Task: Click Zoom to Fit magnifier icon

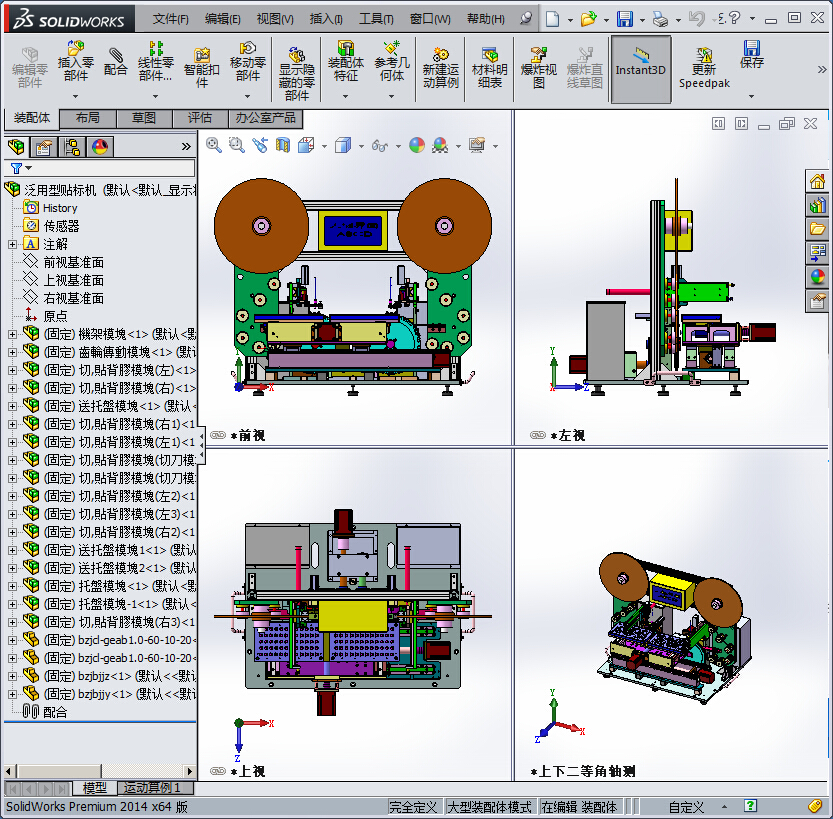Action: pos(214,145)
